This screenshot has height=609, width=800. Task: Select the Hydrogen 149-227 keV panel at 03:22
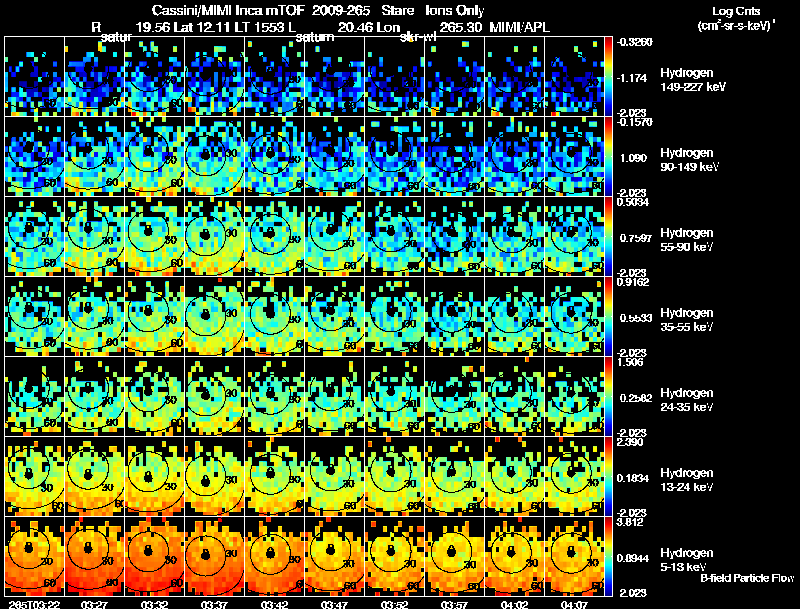(x=35, y=77)
